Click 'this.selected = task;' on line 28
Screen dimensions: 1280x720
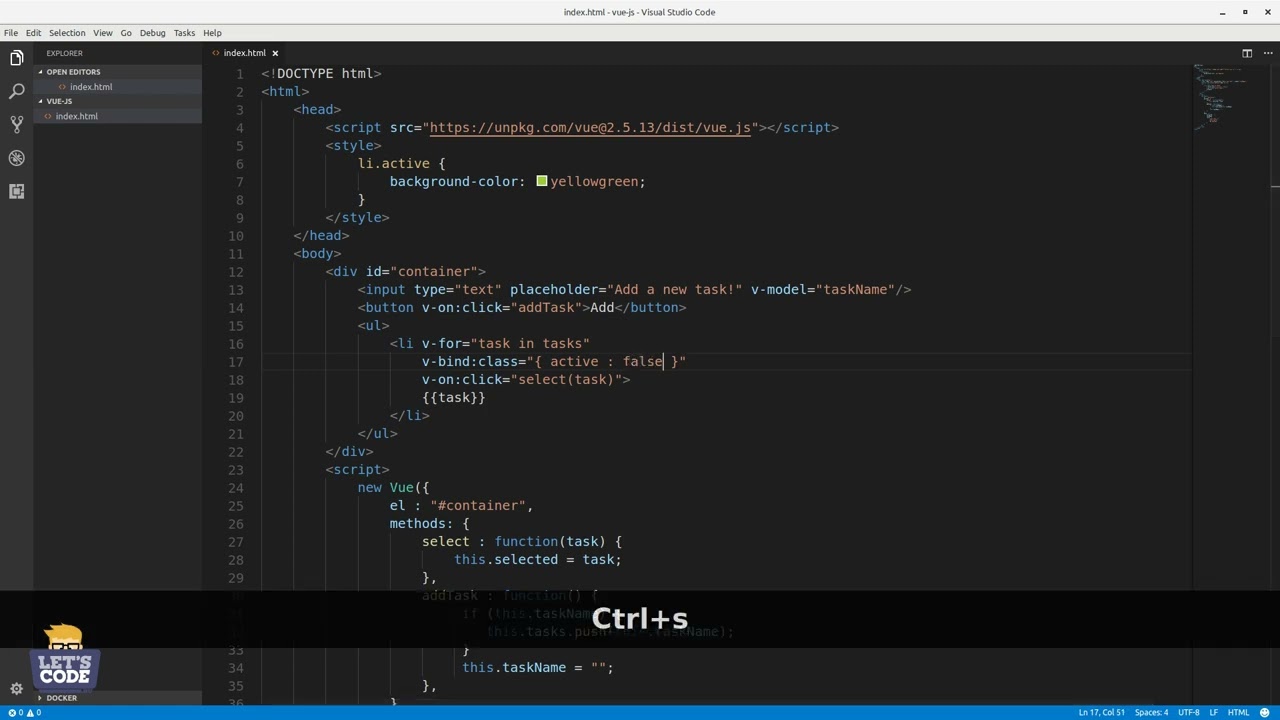pos(538,559)
